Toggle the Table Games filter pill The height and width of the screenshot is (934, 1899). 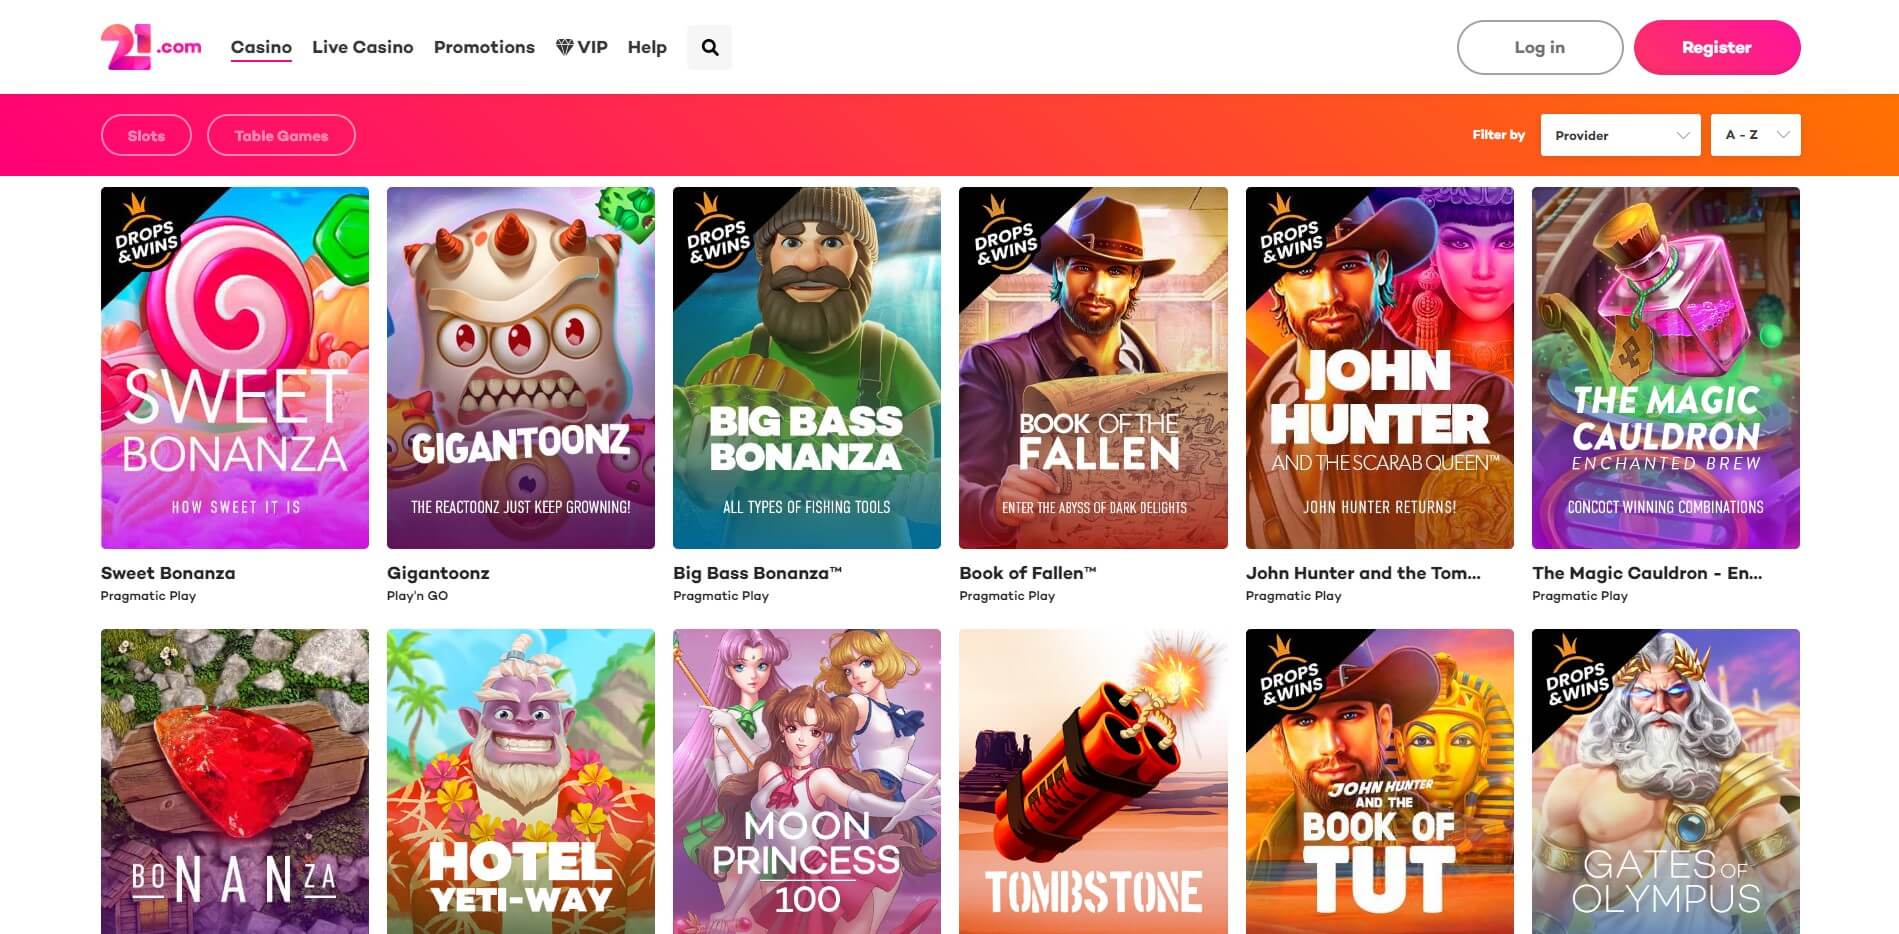click(x=281, y=136)
